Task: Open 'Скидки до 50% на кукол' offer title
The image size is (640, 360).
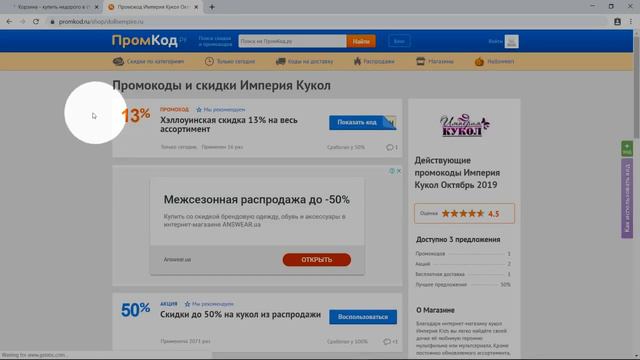Action: (x=240, y=315)
